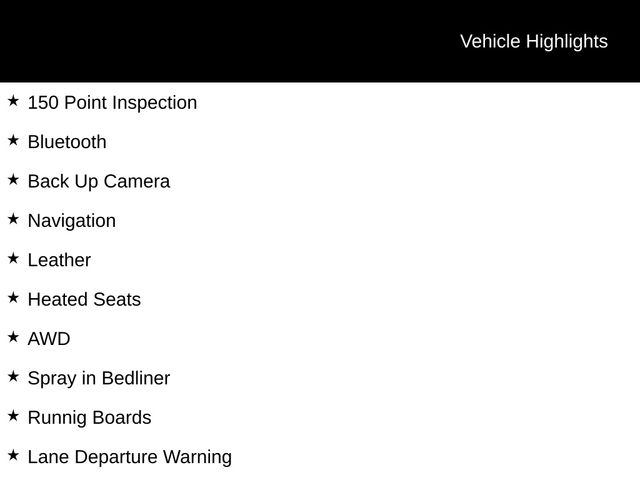Click the Bluetooth highlight label
Screen dimensions: 640x480
67,142
